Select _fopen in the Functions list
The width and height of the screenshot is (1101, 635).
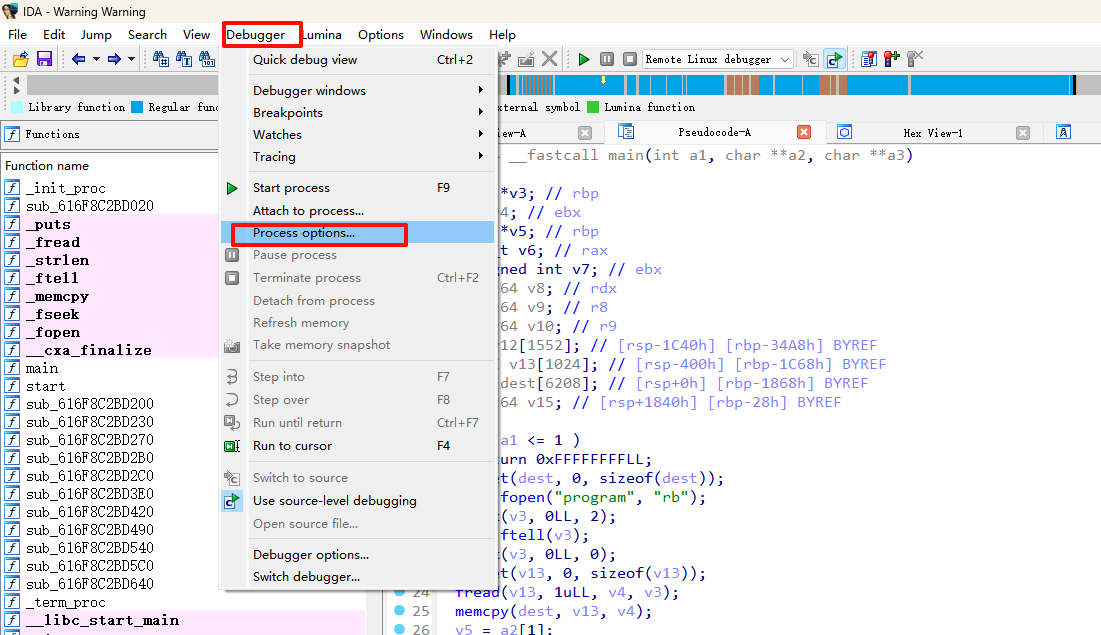(53, 332)
